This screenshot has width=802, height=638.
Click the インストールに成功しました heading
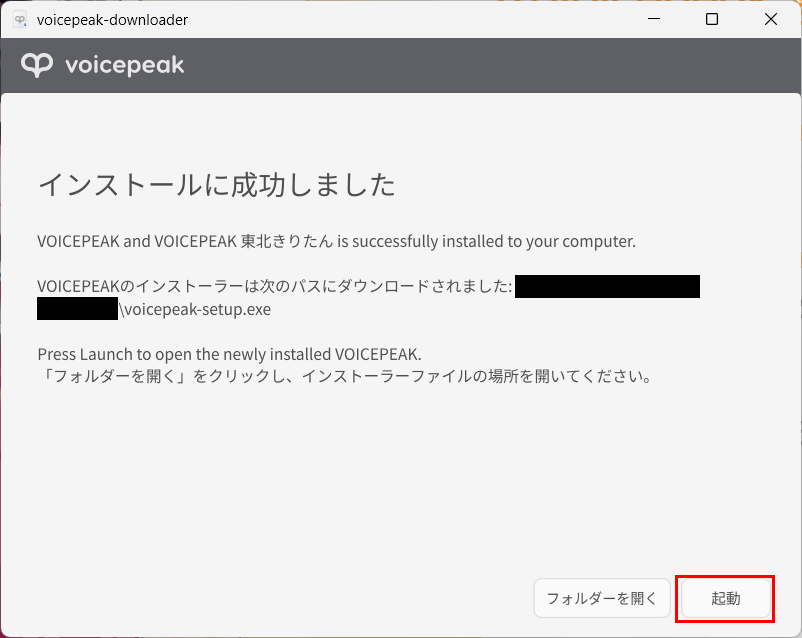[x=217, y=185]
